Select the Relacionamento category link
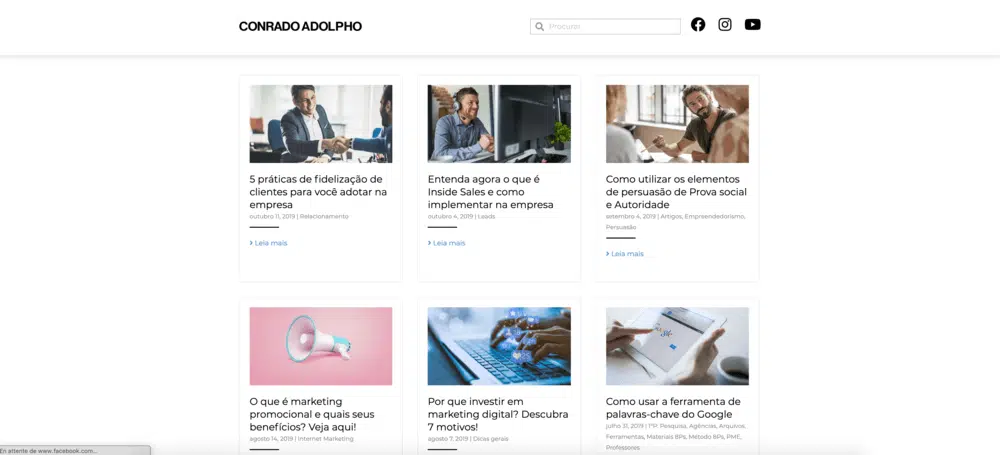Image resolution: width=1000 pixels, height=455 pixels. pyautogui.click(x=324, y=216)
